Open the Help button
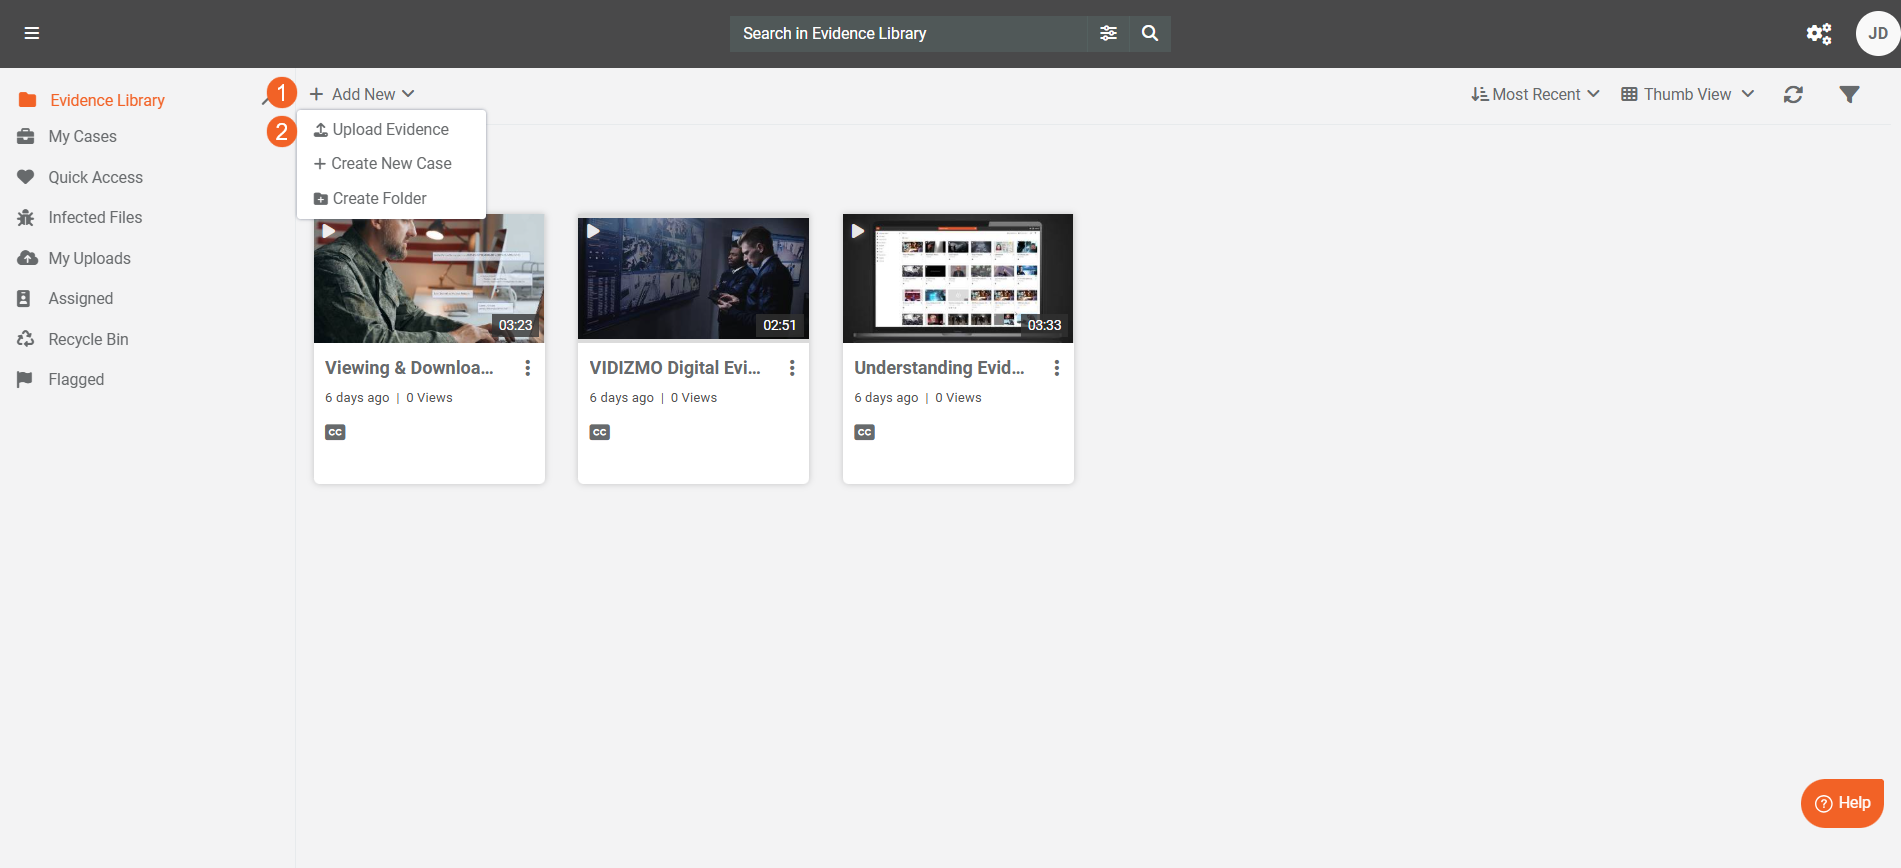This screenshot has height=868, width=1901. [1842, 803]
